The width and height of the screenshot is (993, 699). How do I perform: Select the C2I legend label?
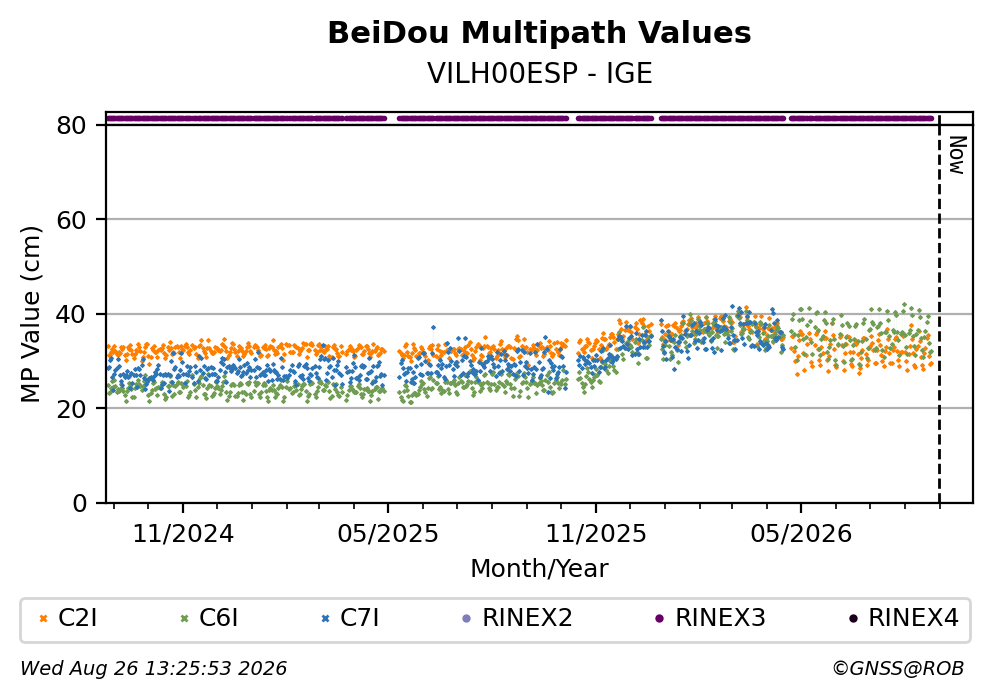(77, 618)
